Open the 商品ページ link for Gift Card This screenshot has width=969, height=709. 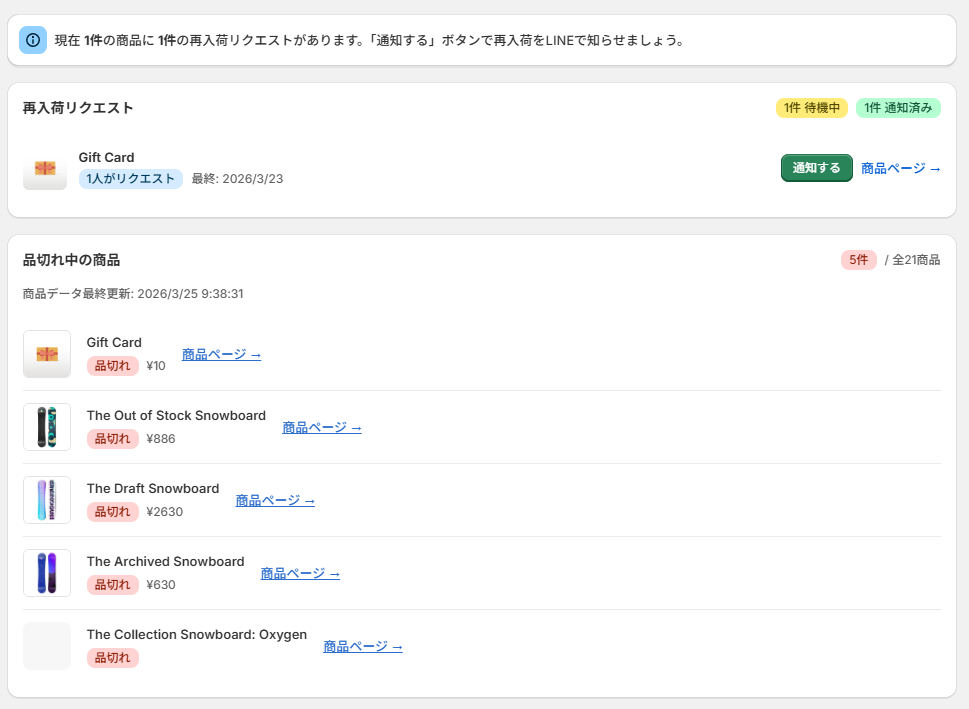click(220, 354)
